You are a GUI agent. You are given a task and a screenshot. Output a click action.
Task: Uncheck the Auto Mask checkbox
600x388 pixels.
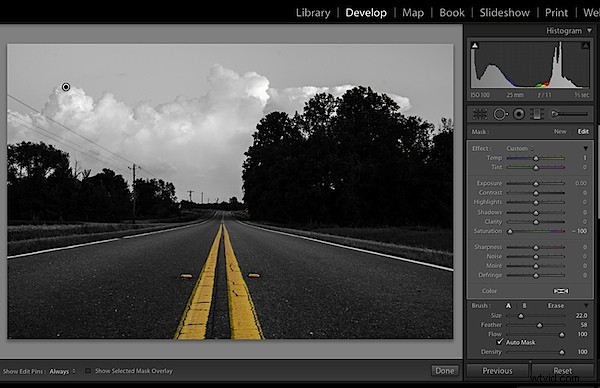(499, 342)
